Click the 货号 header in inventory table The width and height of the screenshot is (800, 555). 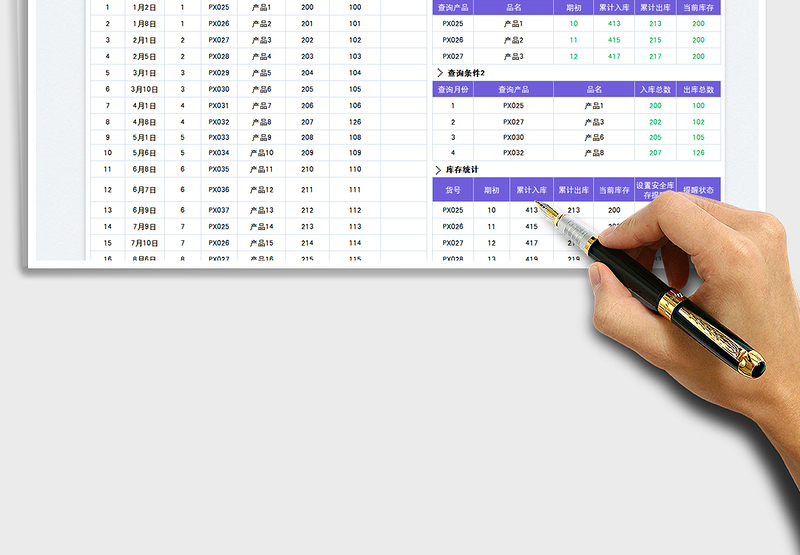[x=453, y=189]
